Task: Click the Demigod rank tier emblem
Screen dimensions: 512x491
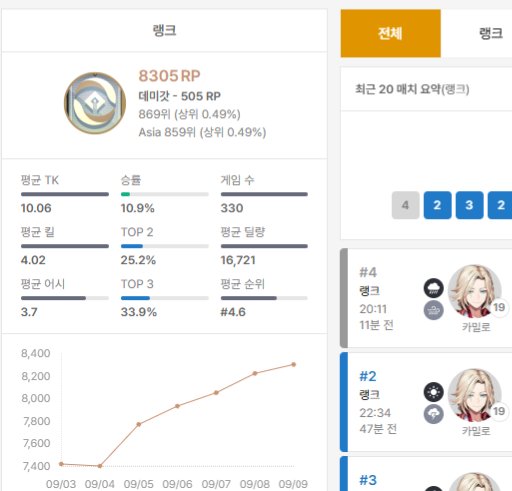Action: (95, 103)
